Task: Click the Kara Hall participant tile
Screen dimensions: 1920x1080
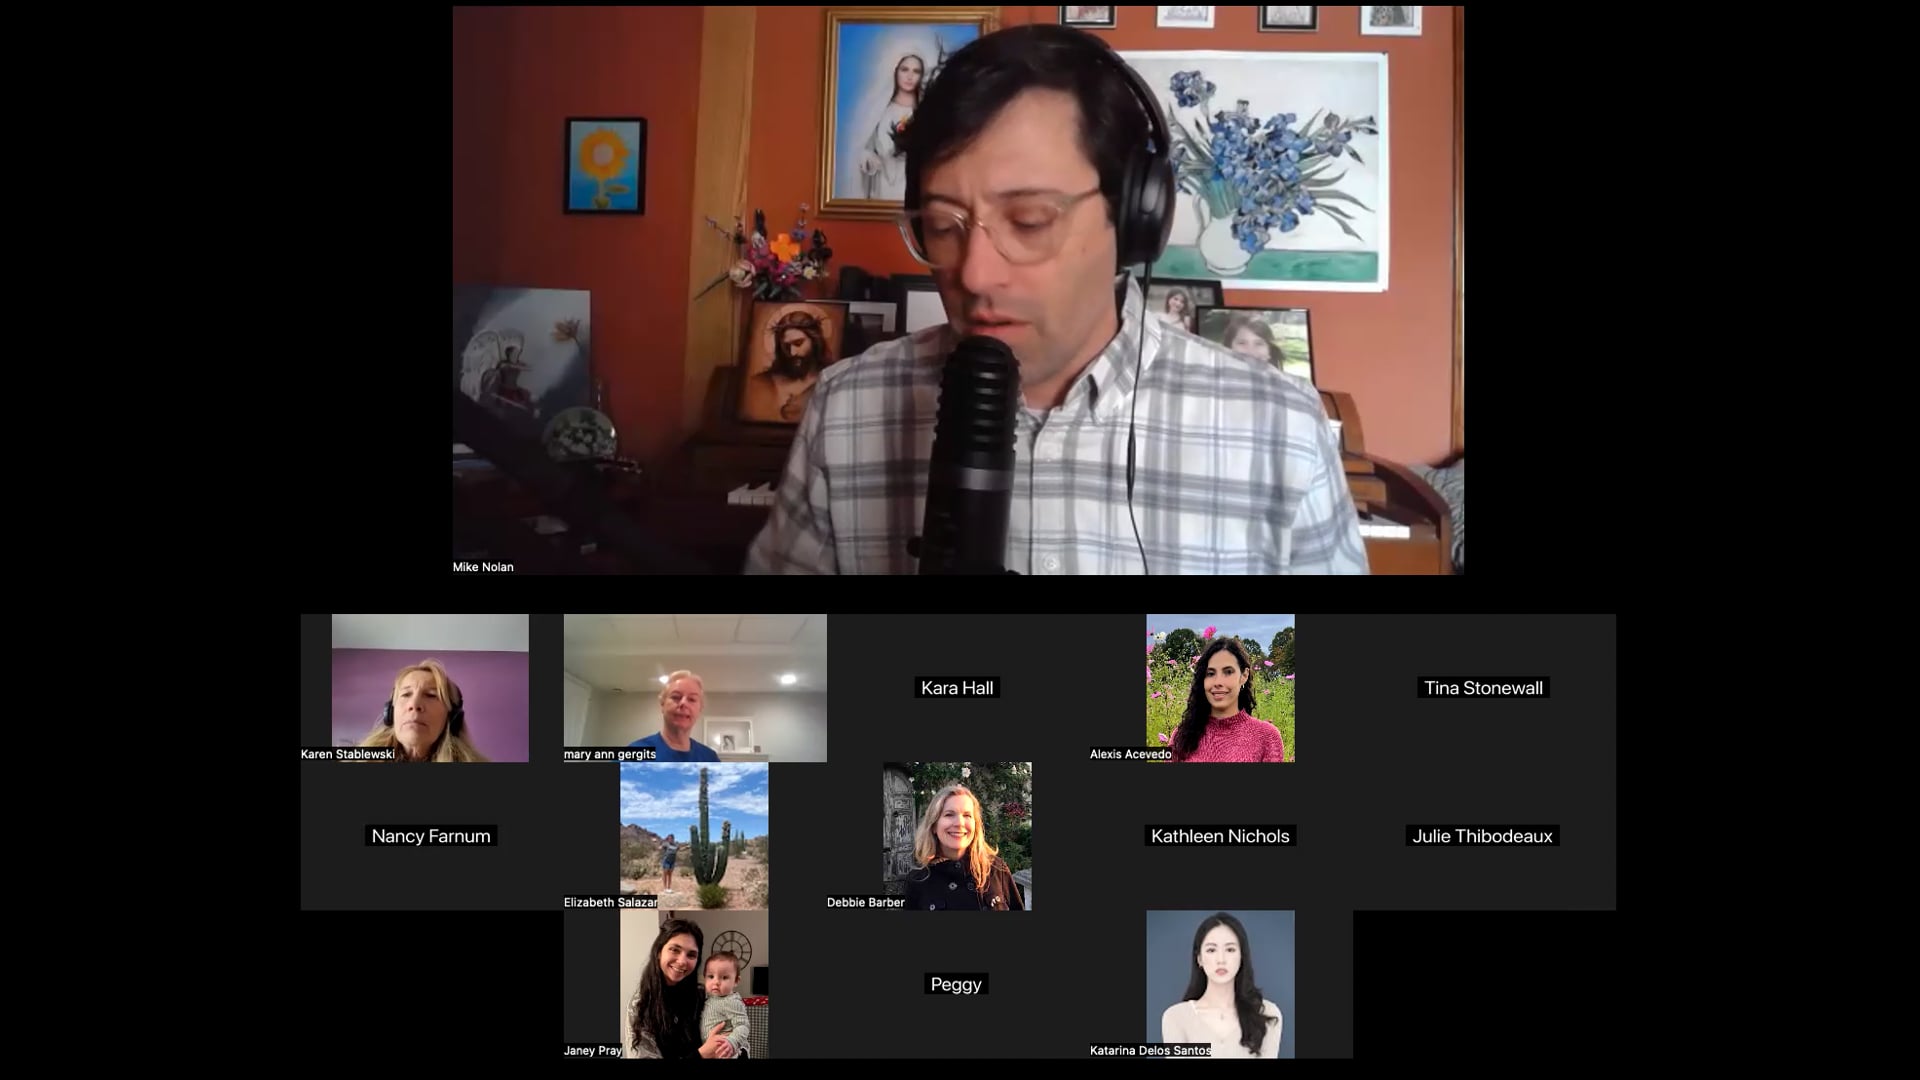Action: coord(957,688)
